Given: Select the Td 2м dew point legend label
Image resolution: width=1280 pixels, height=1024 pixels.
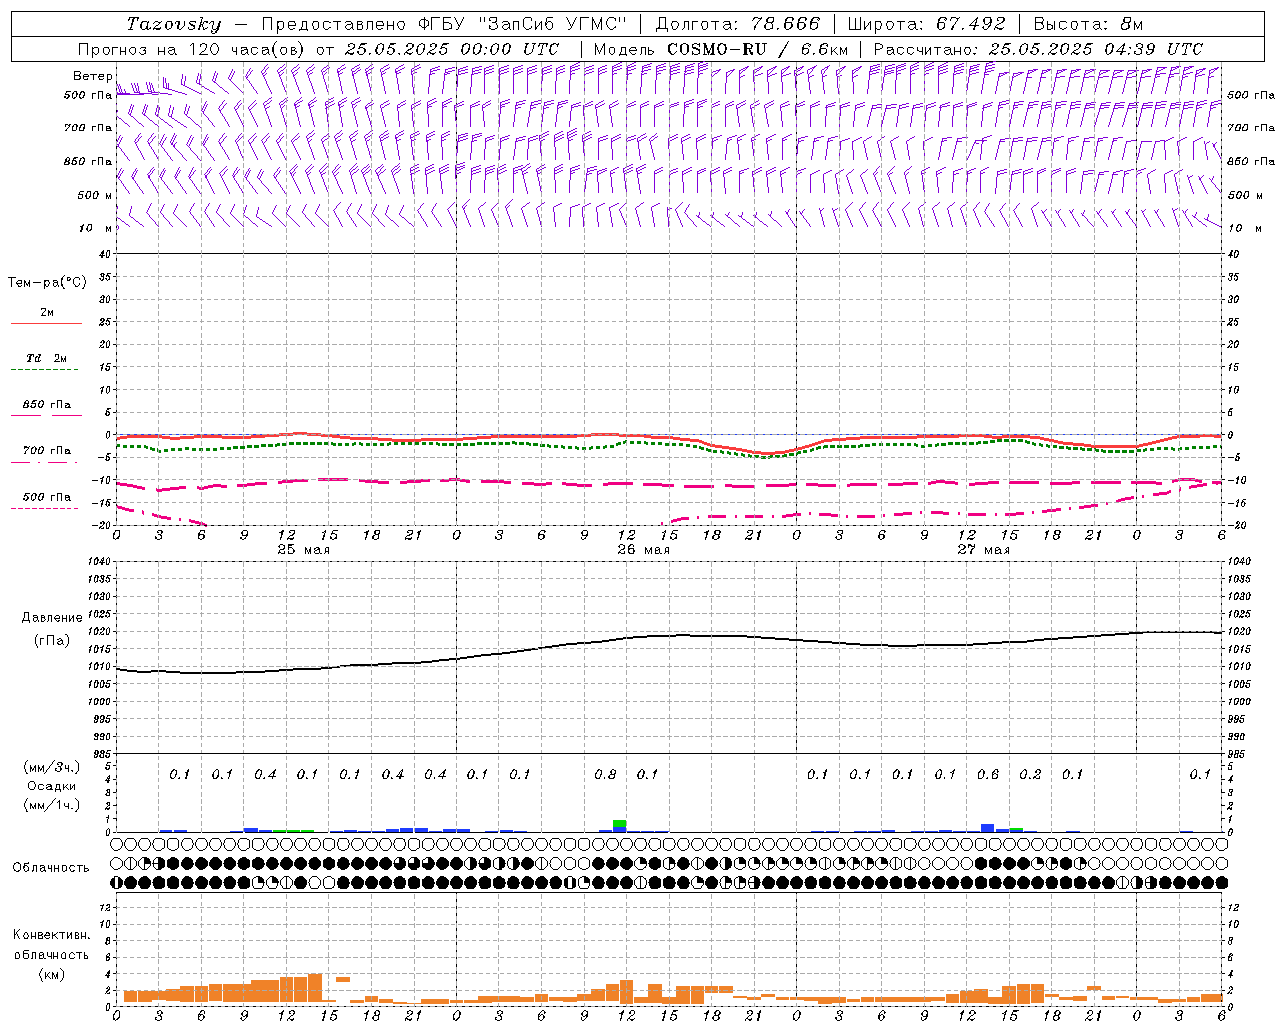Looking at the screenshot, I should (x=47, y=358).
